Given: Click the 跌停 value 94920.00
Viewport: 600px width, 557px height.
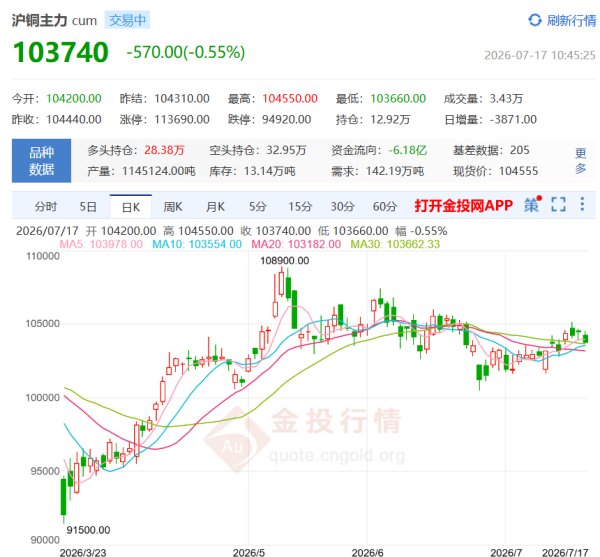Looking at the screenshot, I should pyautogui.click(x=287, y=120).
